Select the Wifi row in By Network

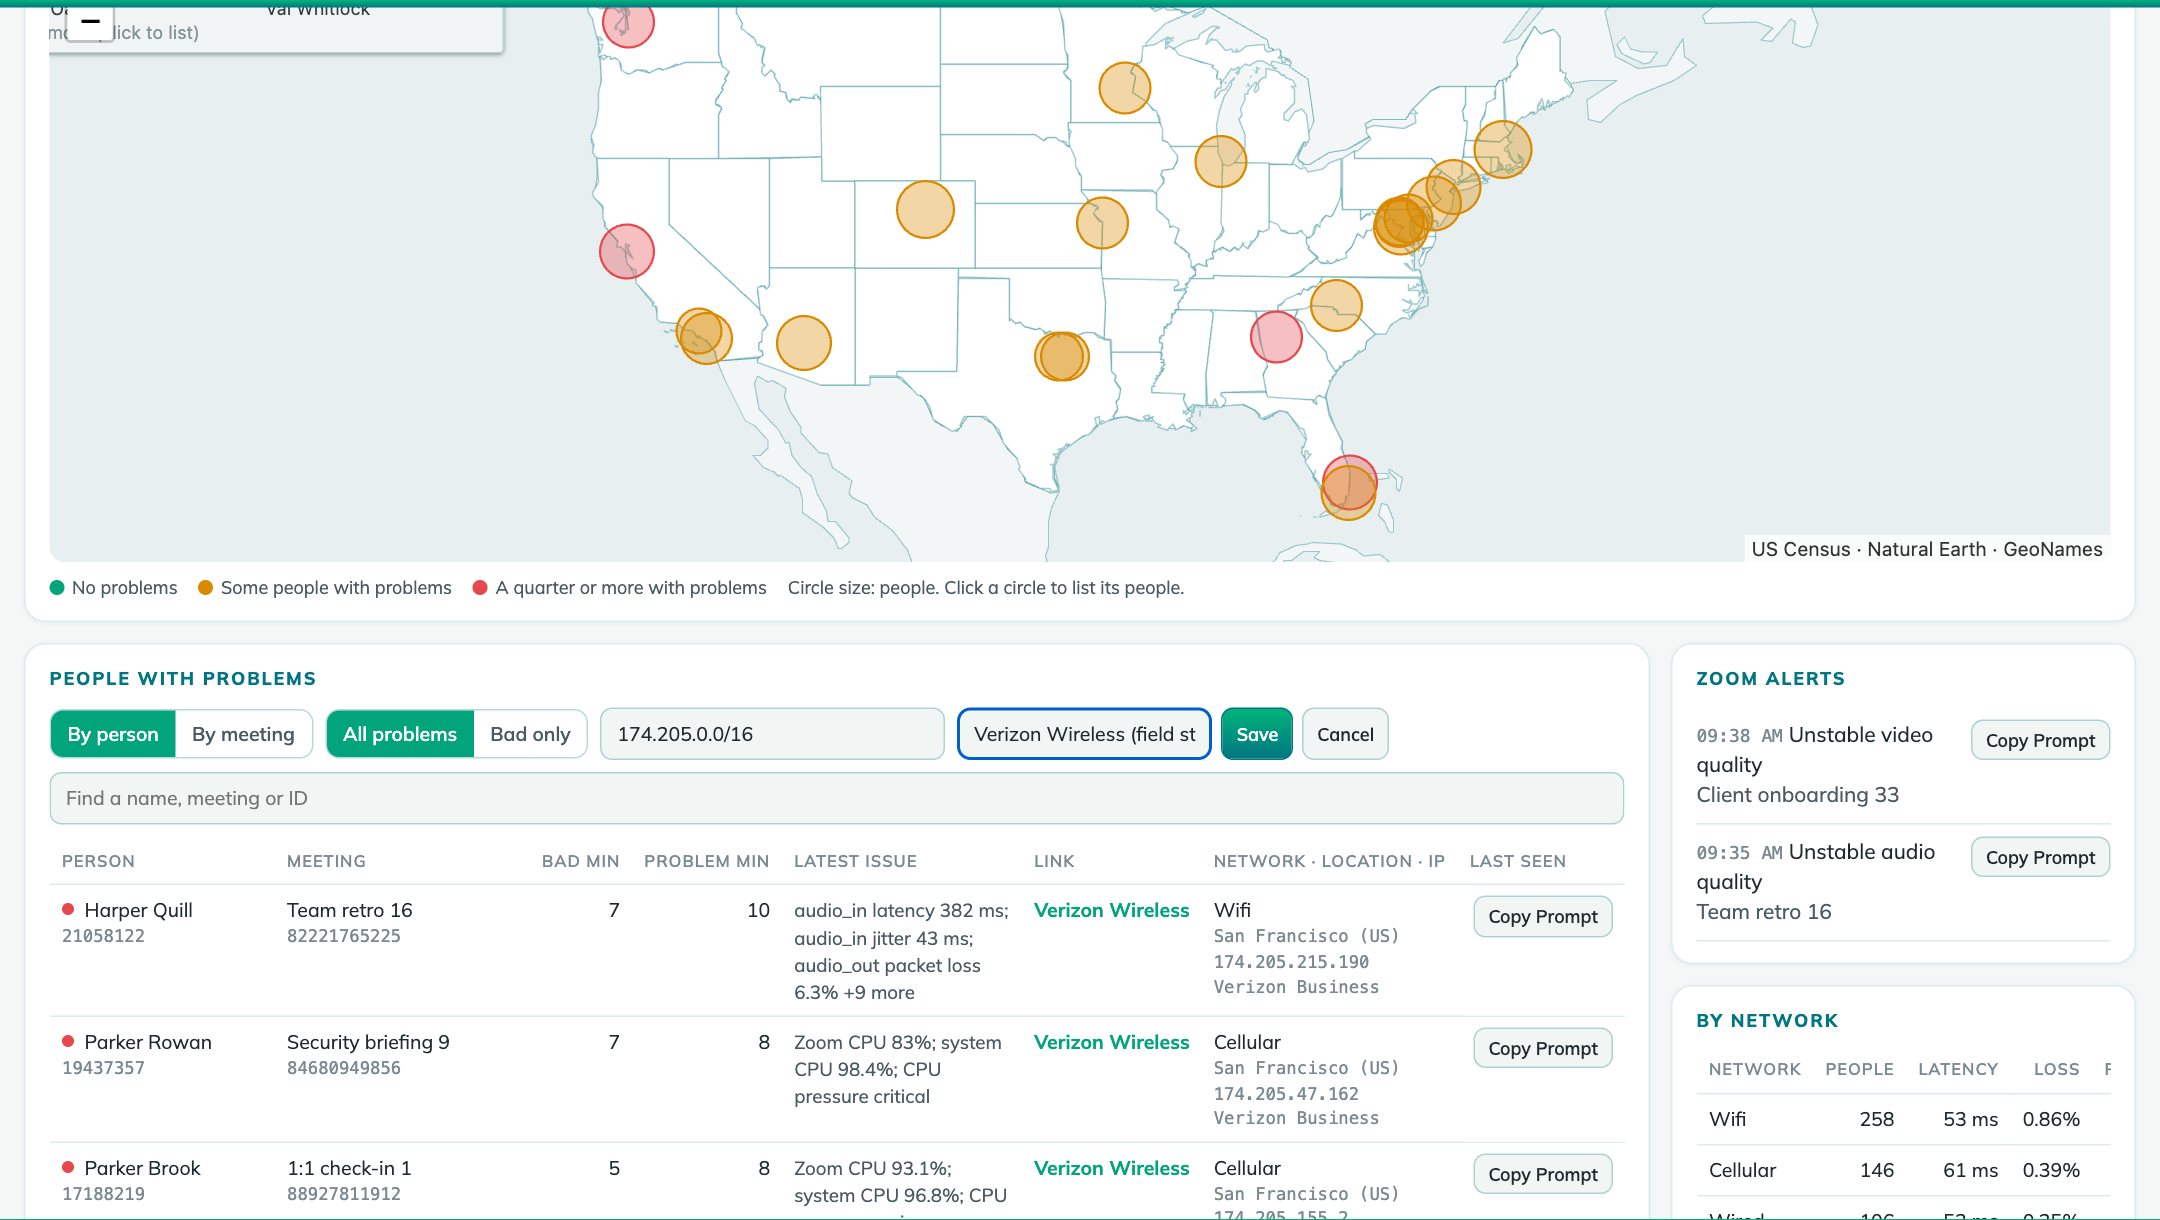[1903, 1119]
